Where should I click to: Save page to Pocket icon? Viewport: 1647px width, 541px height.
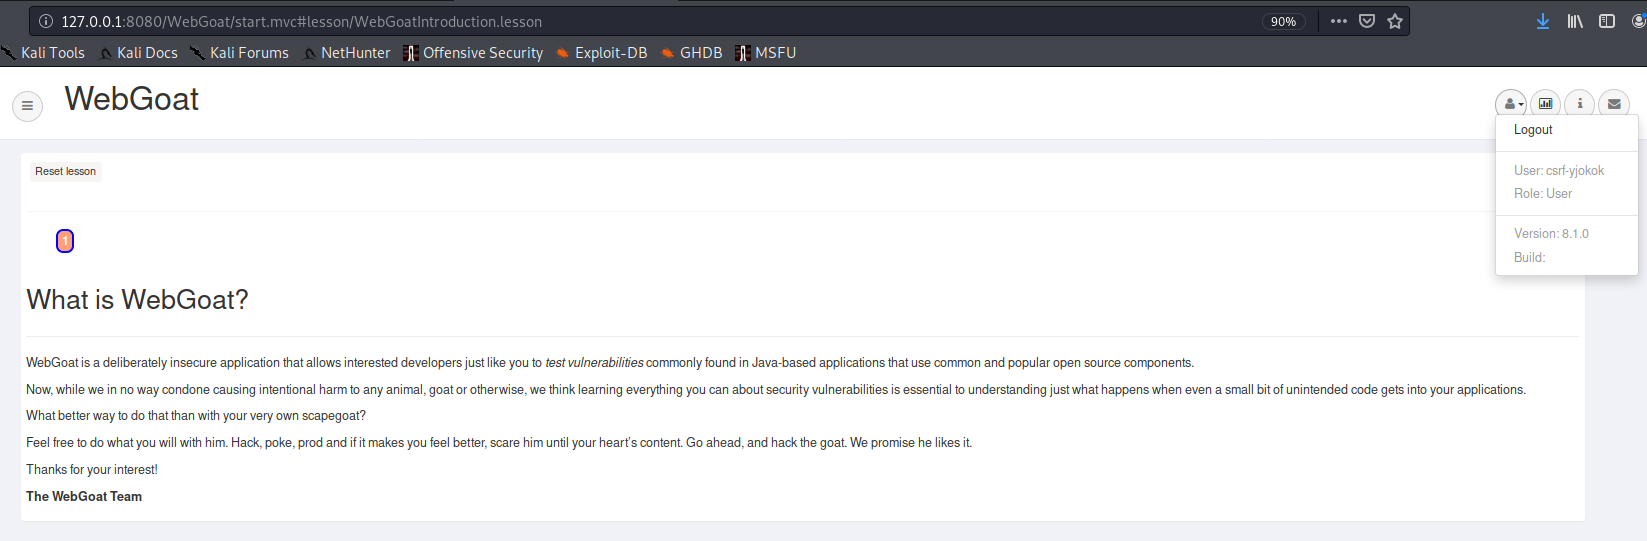(1367, 21)
